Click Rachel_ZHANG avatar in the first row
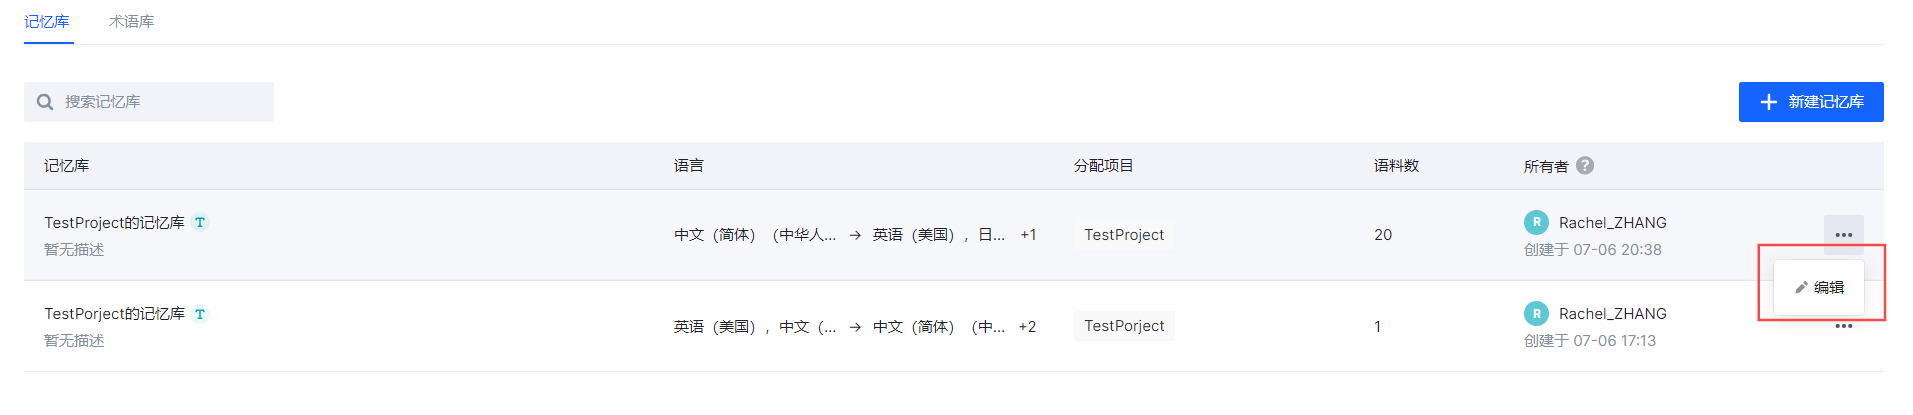The height and width of the screenshot is (415, 1913). click(x=1536, y=222)
